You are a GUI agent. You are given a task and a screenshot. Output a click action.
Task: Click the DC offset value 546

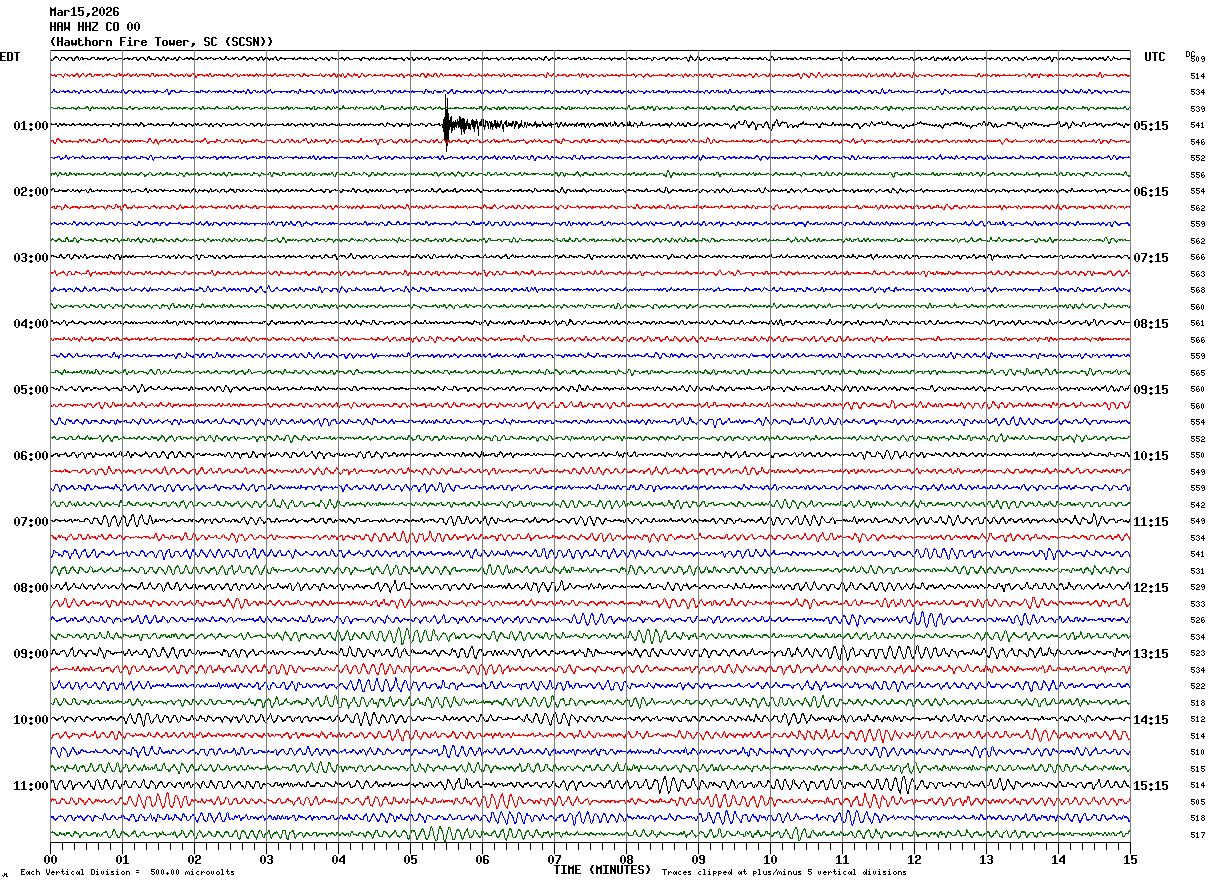point(1197,142)
